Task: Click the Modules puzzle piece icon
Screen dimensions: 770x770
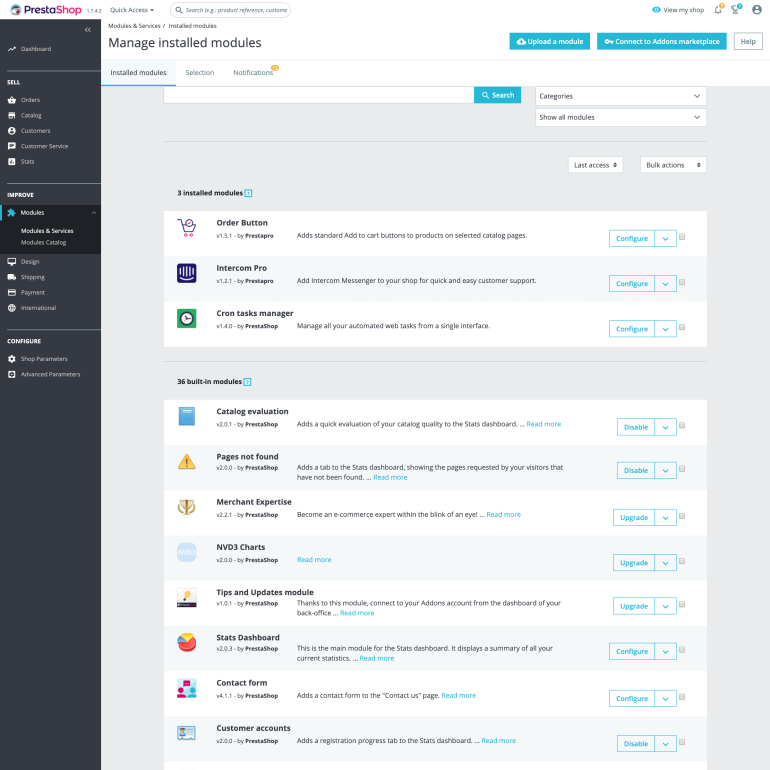Action: tap(11, 213)
